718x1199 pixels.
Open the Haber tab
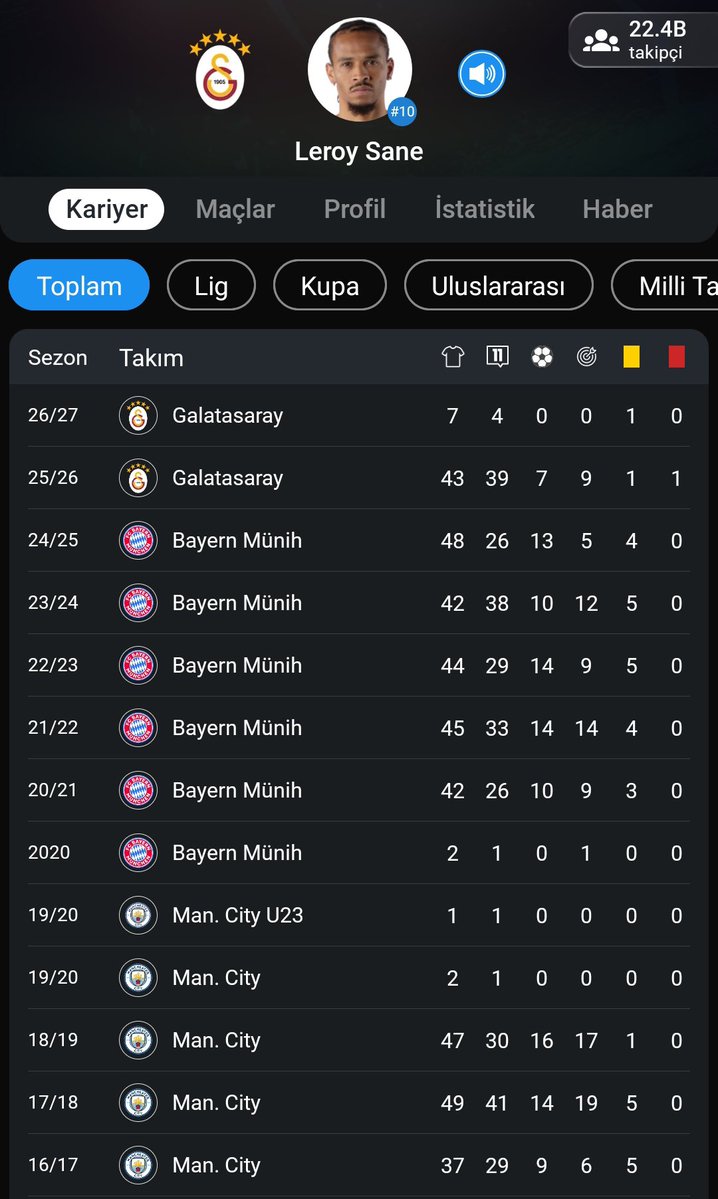tap(617, 210)
